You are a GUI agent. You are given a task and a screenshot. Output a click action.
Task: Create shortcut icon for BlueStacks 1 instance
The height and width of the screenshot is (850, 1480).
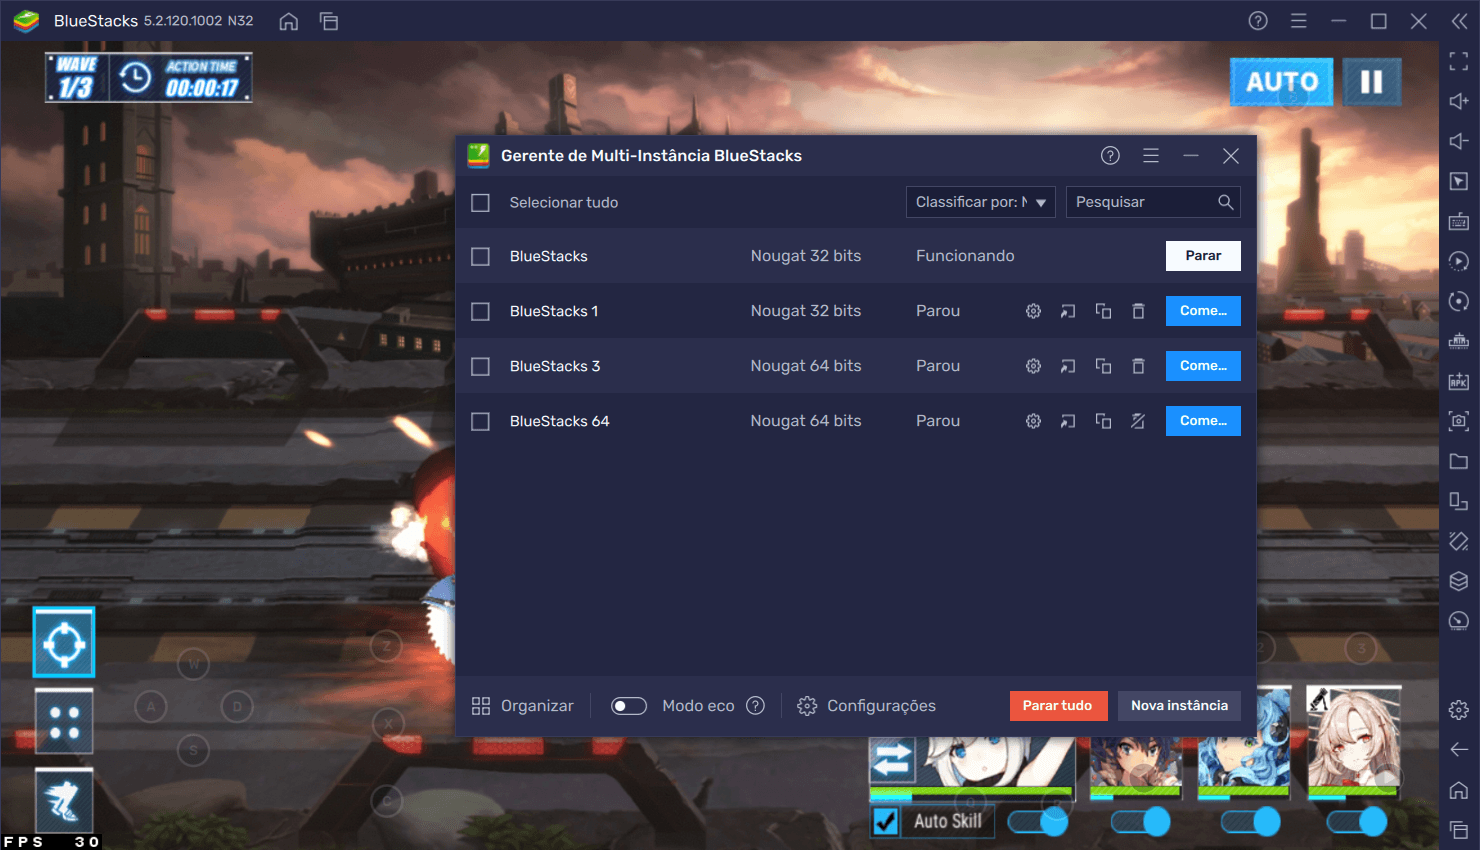pos(1068,311)
